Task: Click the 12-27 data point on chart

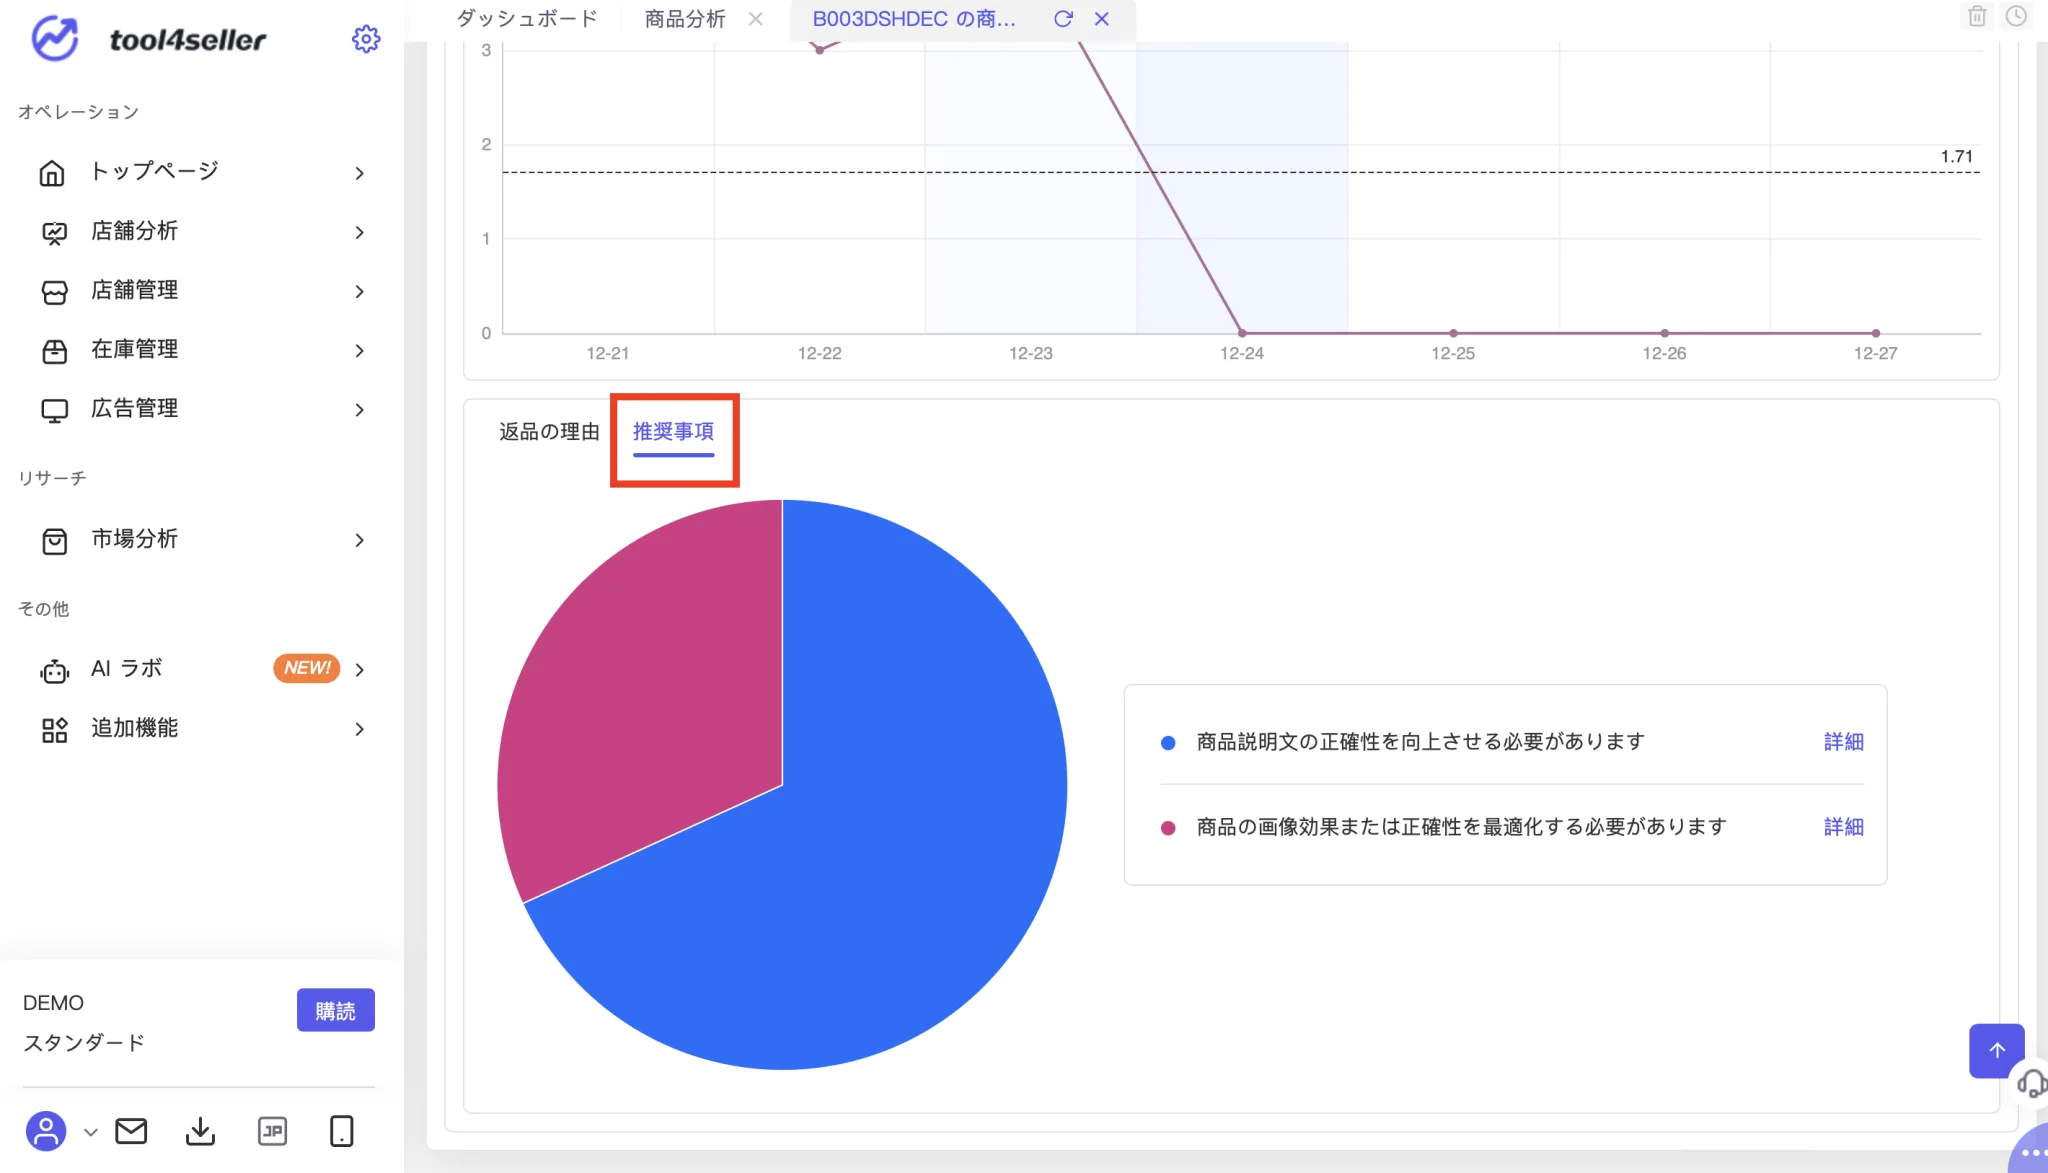Action: (1875, 333)
